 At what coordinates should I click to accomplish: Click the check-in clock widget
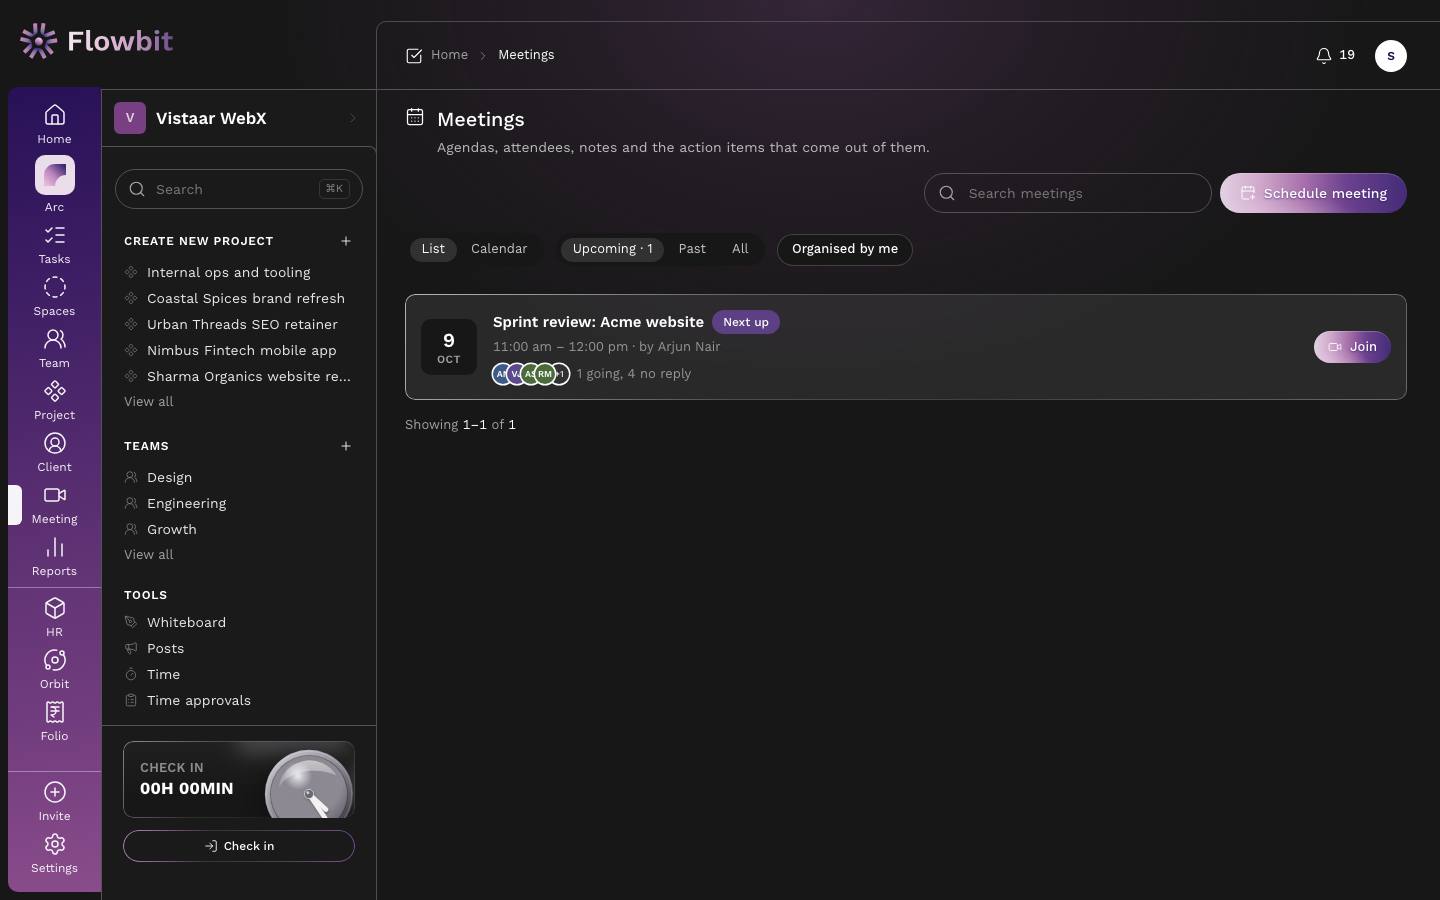[239, 779]
